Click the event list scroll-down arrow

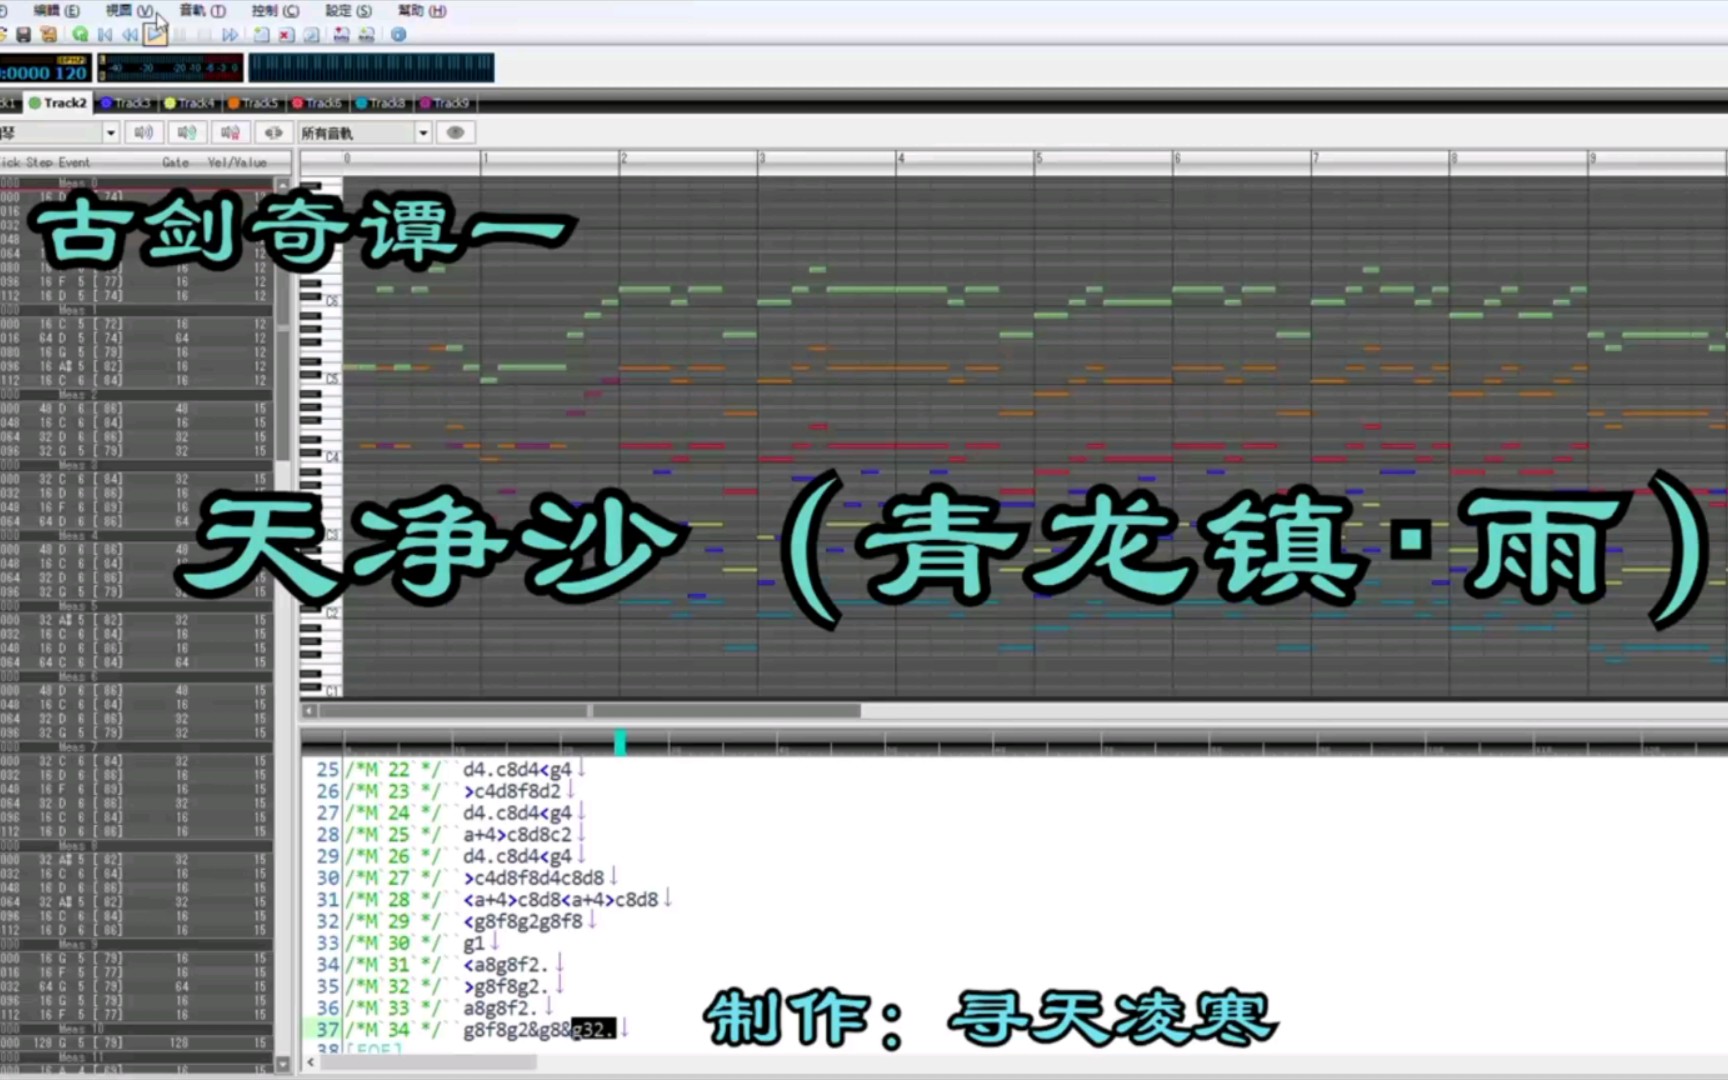[283, 1064]
